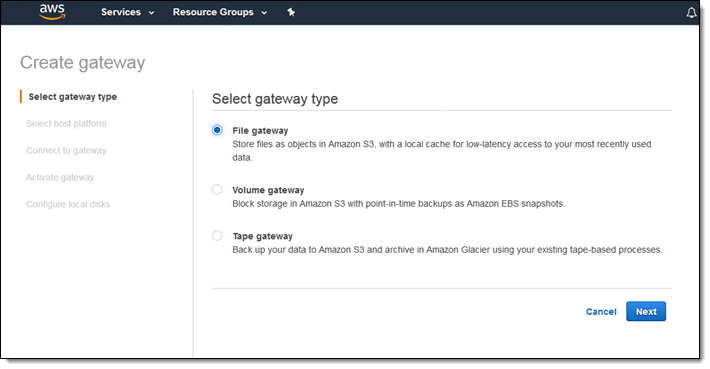Screen dimensions: 710x369
Task: Go to Select host platform step
Action: [66, 124]
